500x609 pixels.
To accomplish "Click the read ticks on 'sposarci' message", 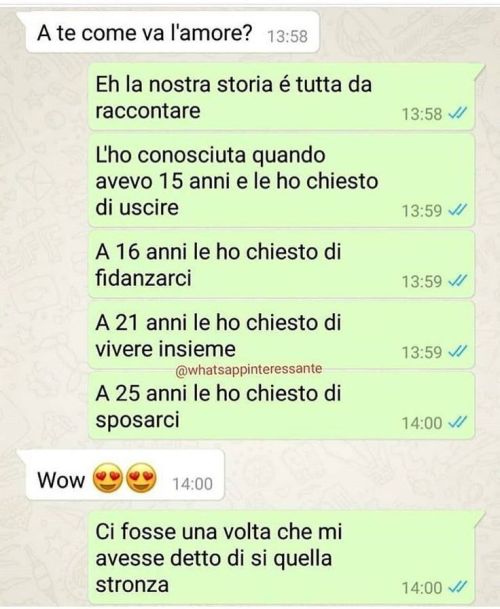I will [x=457, y=422].
